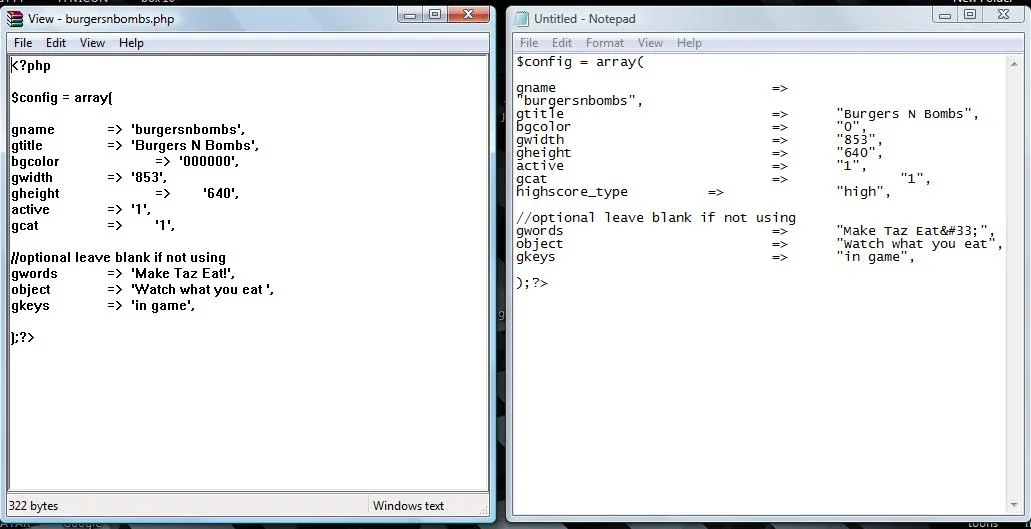
Task: Open Help menu in burgersnbombs.php viewer
Action: point(131,43)
